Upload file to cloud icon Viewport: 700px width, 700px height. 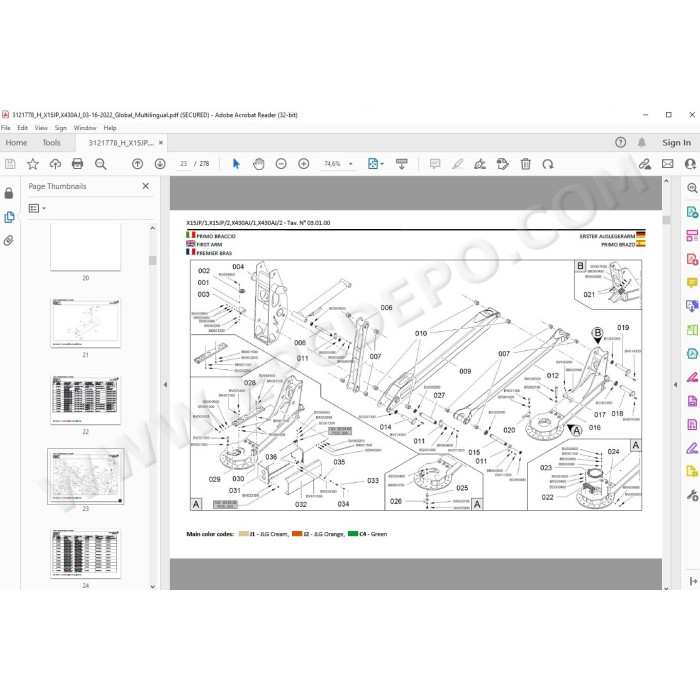(55, 164)
